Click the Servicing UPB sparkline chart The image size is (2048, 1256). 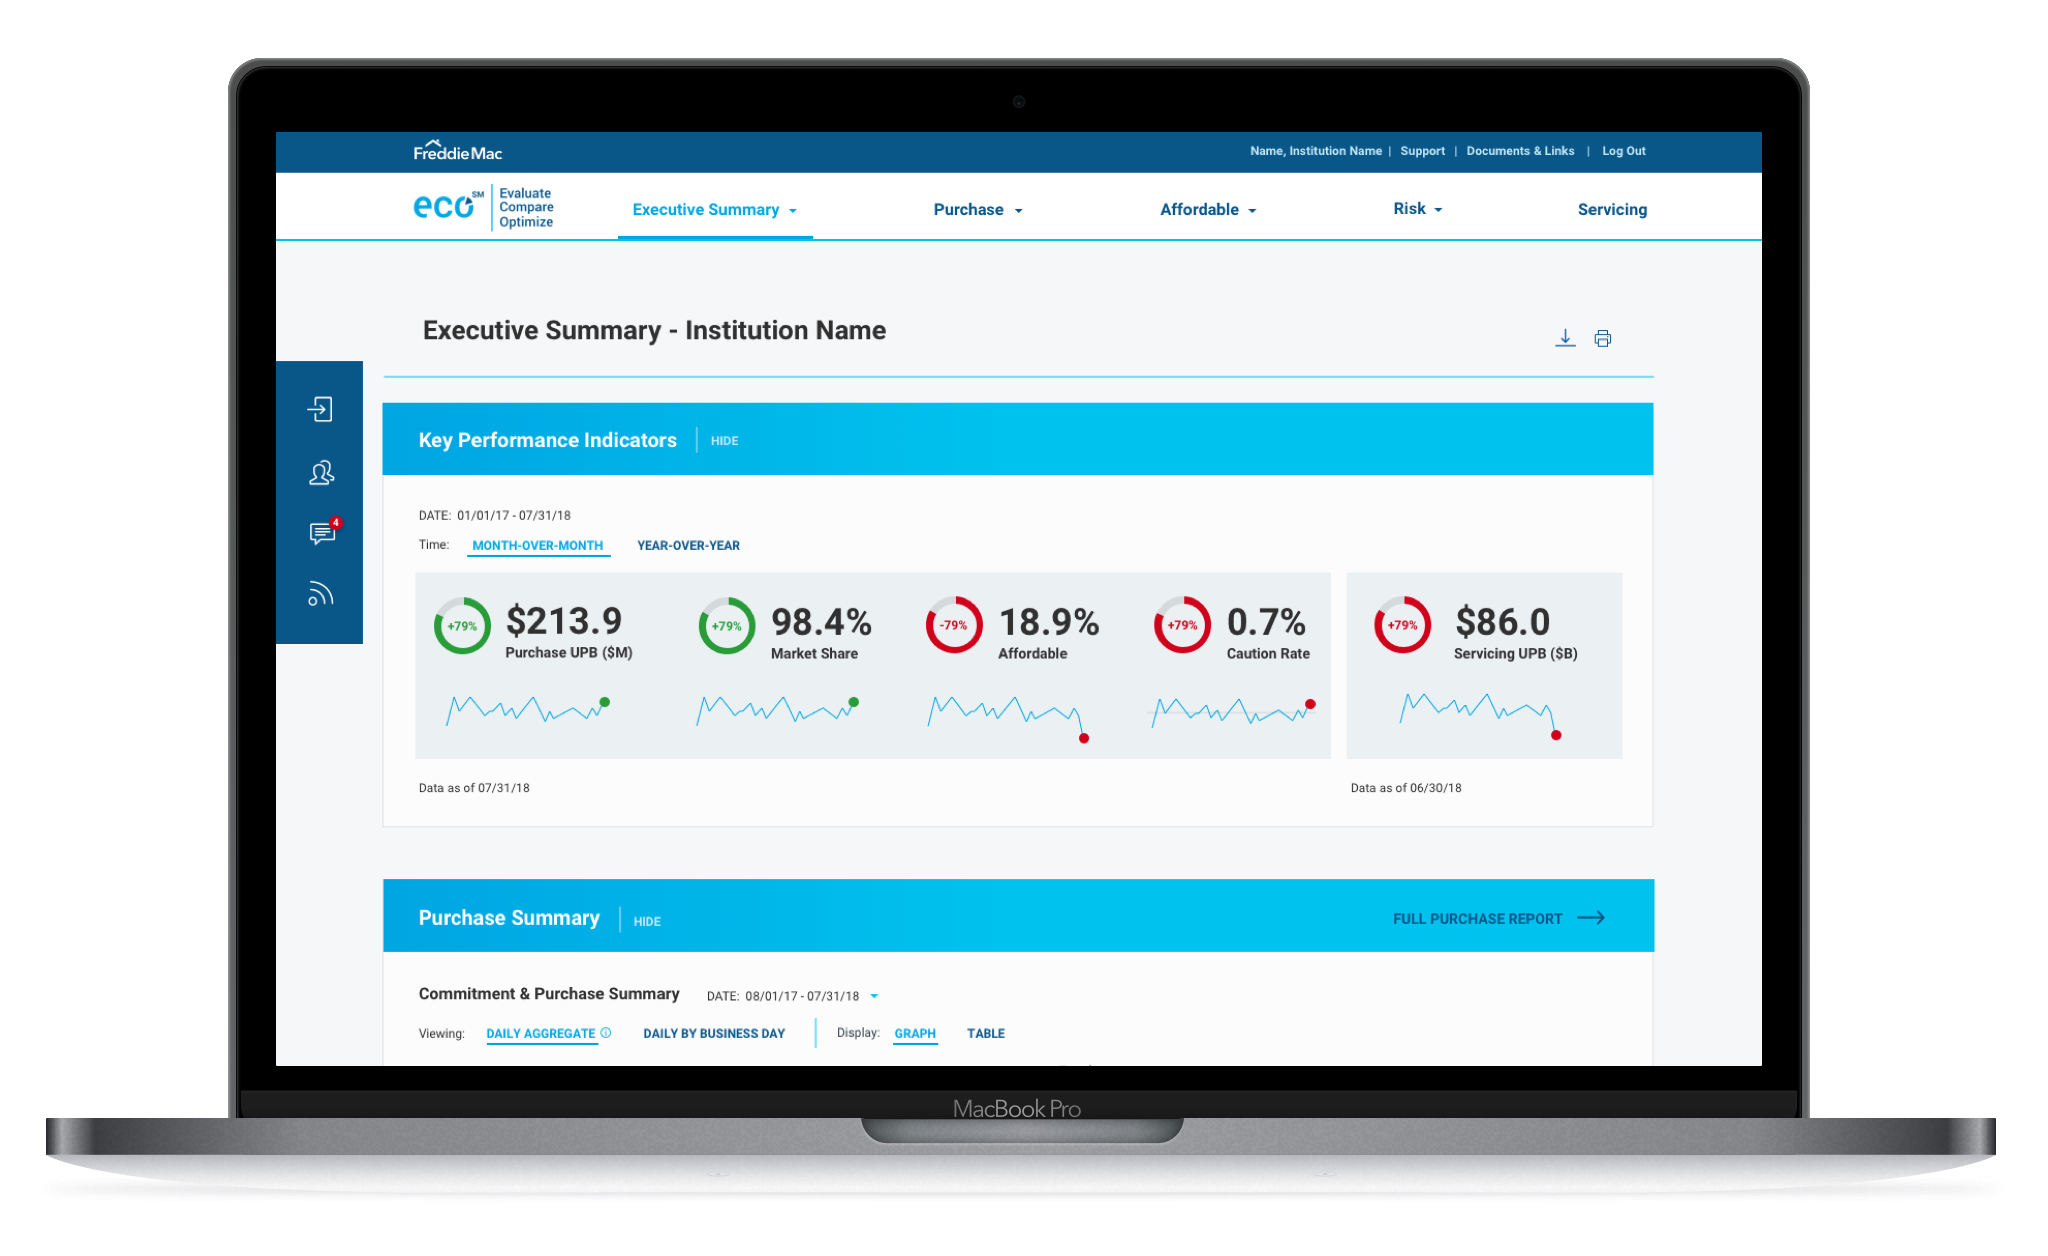(x=1478, y=712)
